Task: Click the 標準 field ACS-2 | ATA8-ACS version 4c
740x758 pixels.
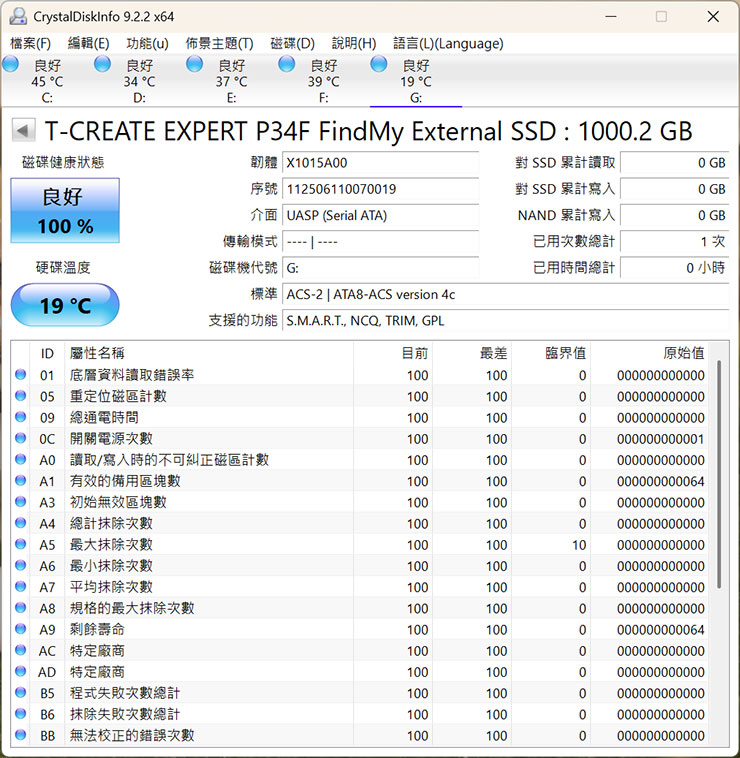Action: pyautogui.click(x=506, y=294)
